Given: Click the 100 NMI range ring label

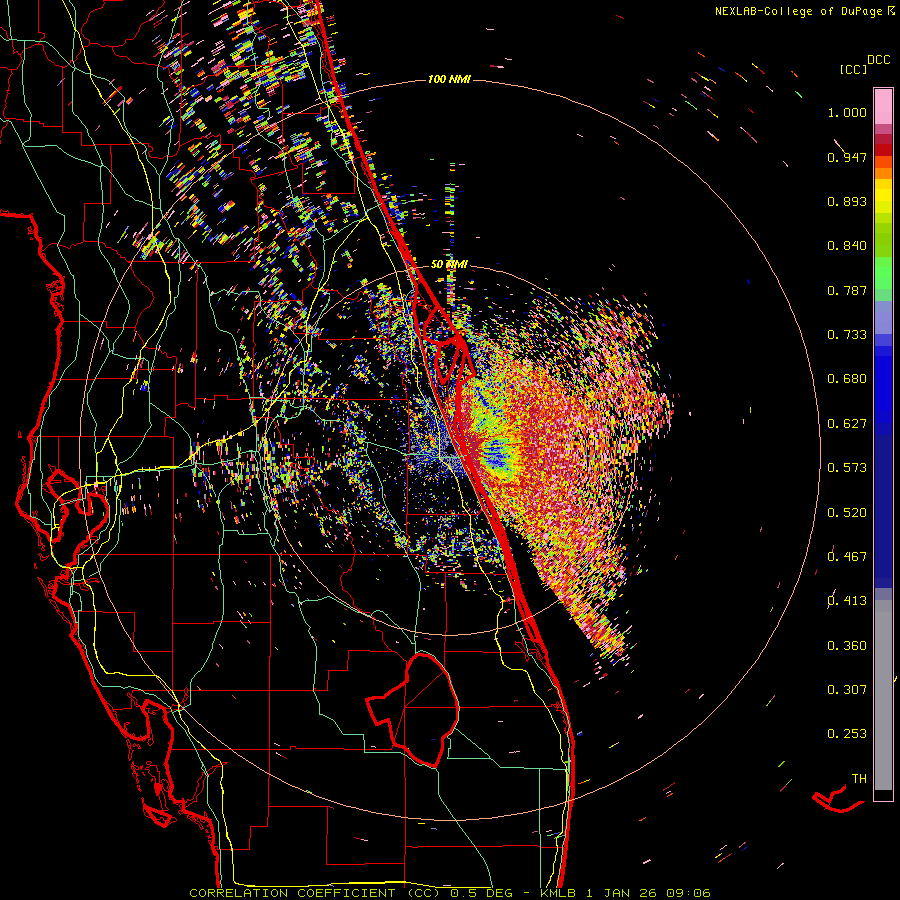Looking at the screenshot, I should pyautogui.click(x=449, y=79).
